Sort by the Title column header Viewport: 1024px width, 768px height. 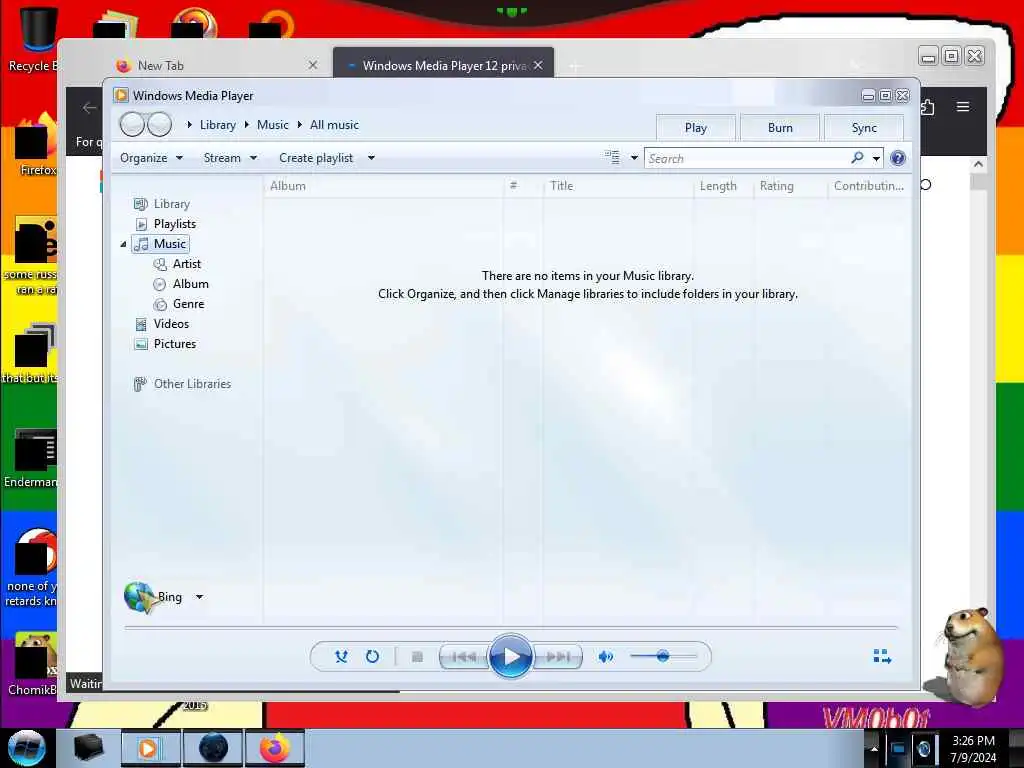[x=618, y=186]
